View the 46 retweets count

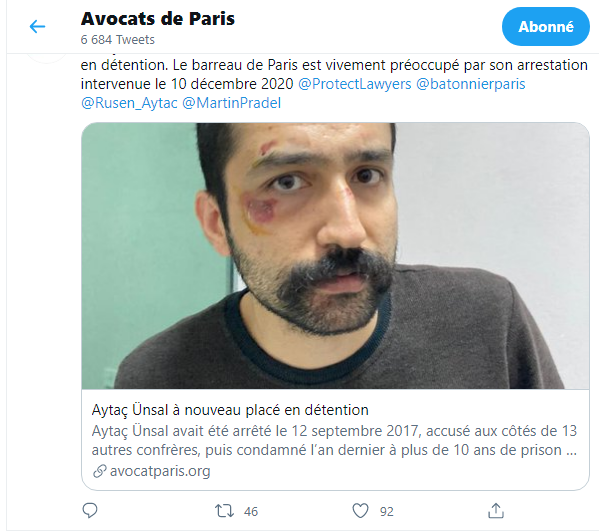251,512
